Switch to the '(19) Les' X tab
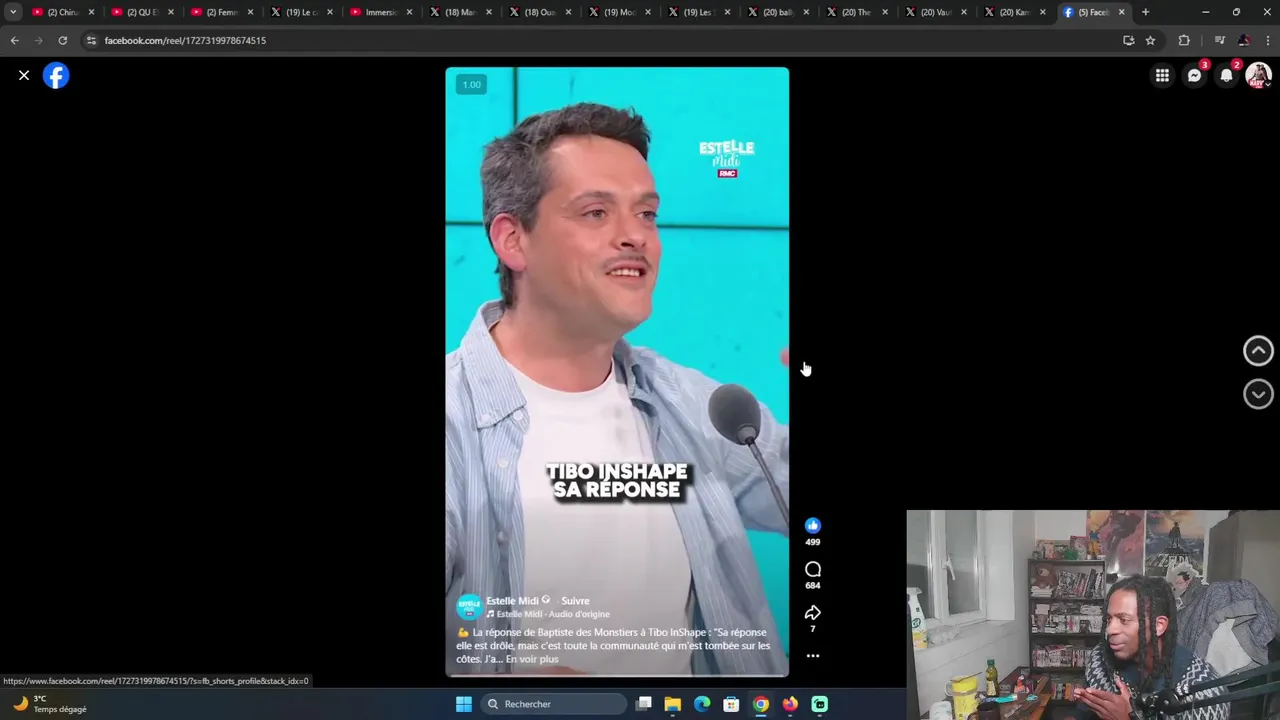The width and height of the screenshot is (1280, 720). (697, 12)
